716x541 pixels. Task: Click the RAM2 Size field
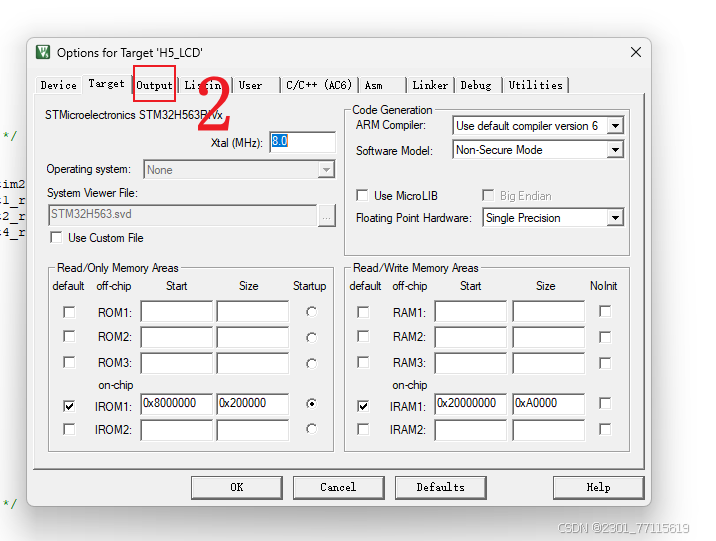click(548, 337)
